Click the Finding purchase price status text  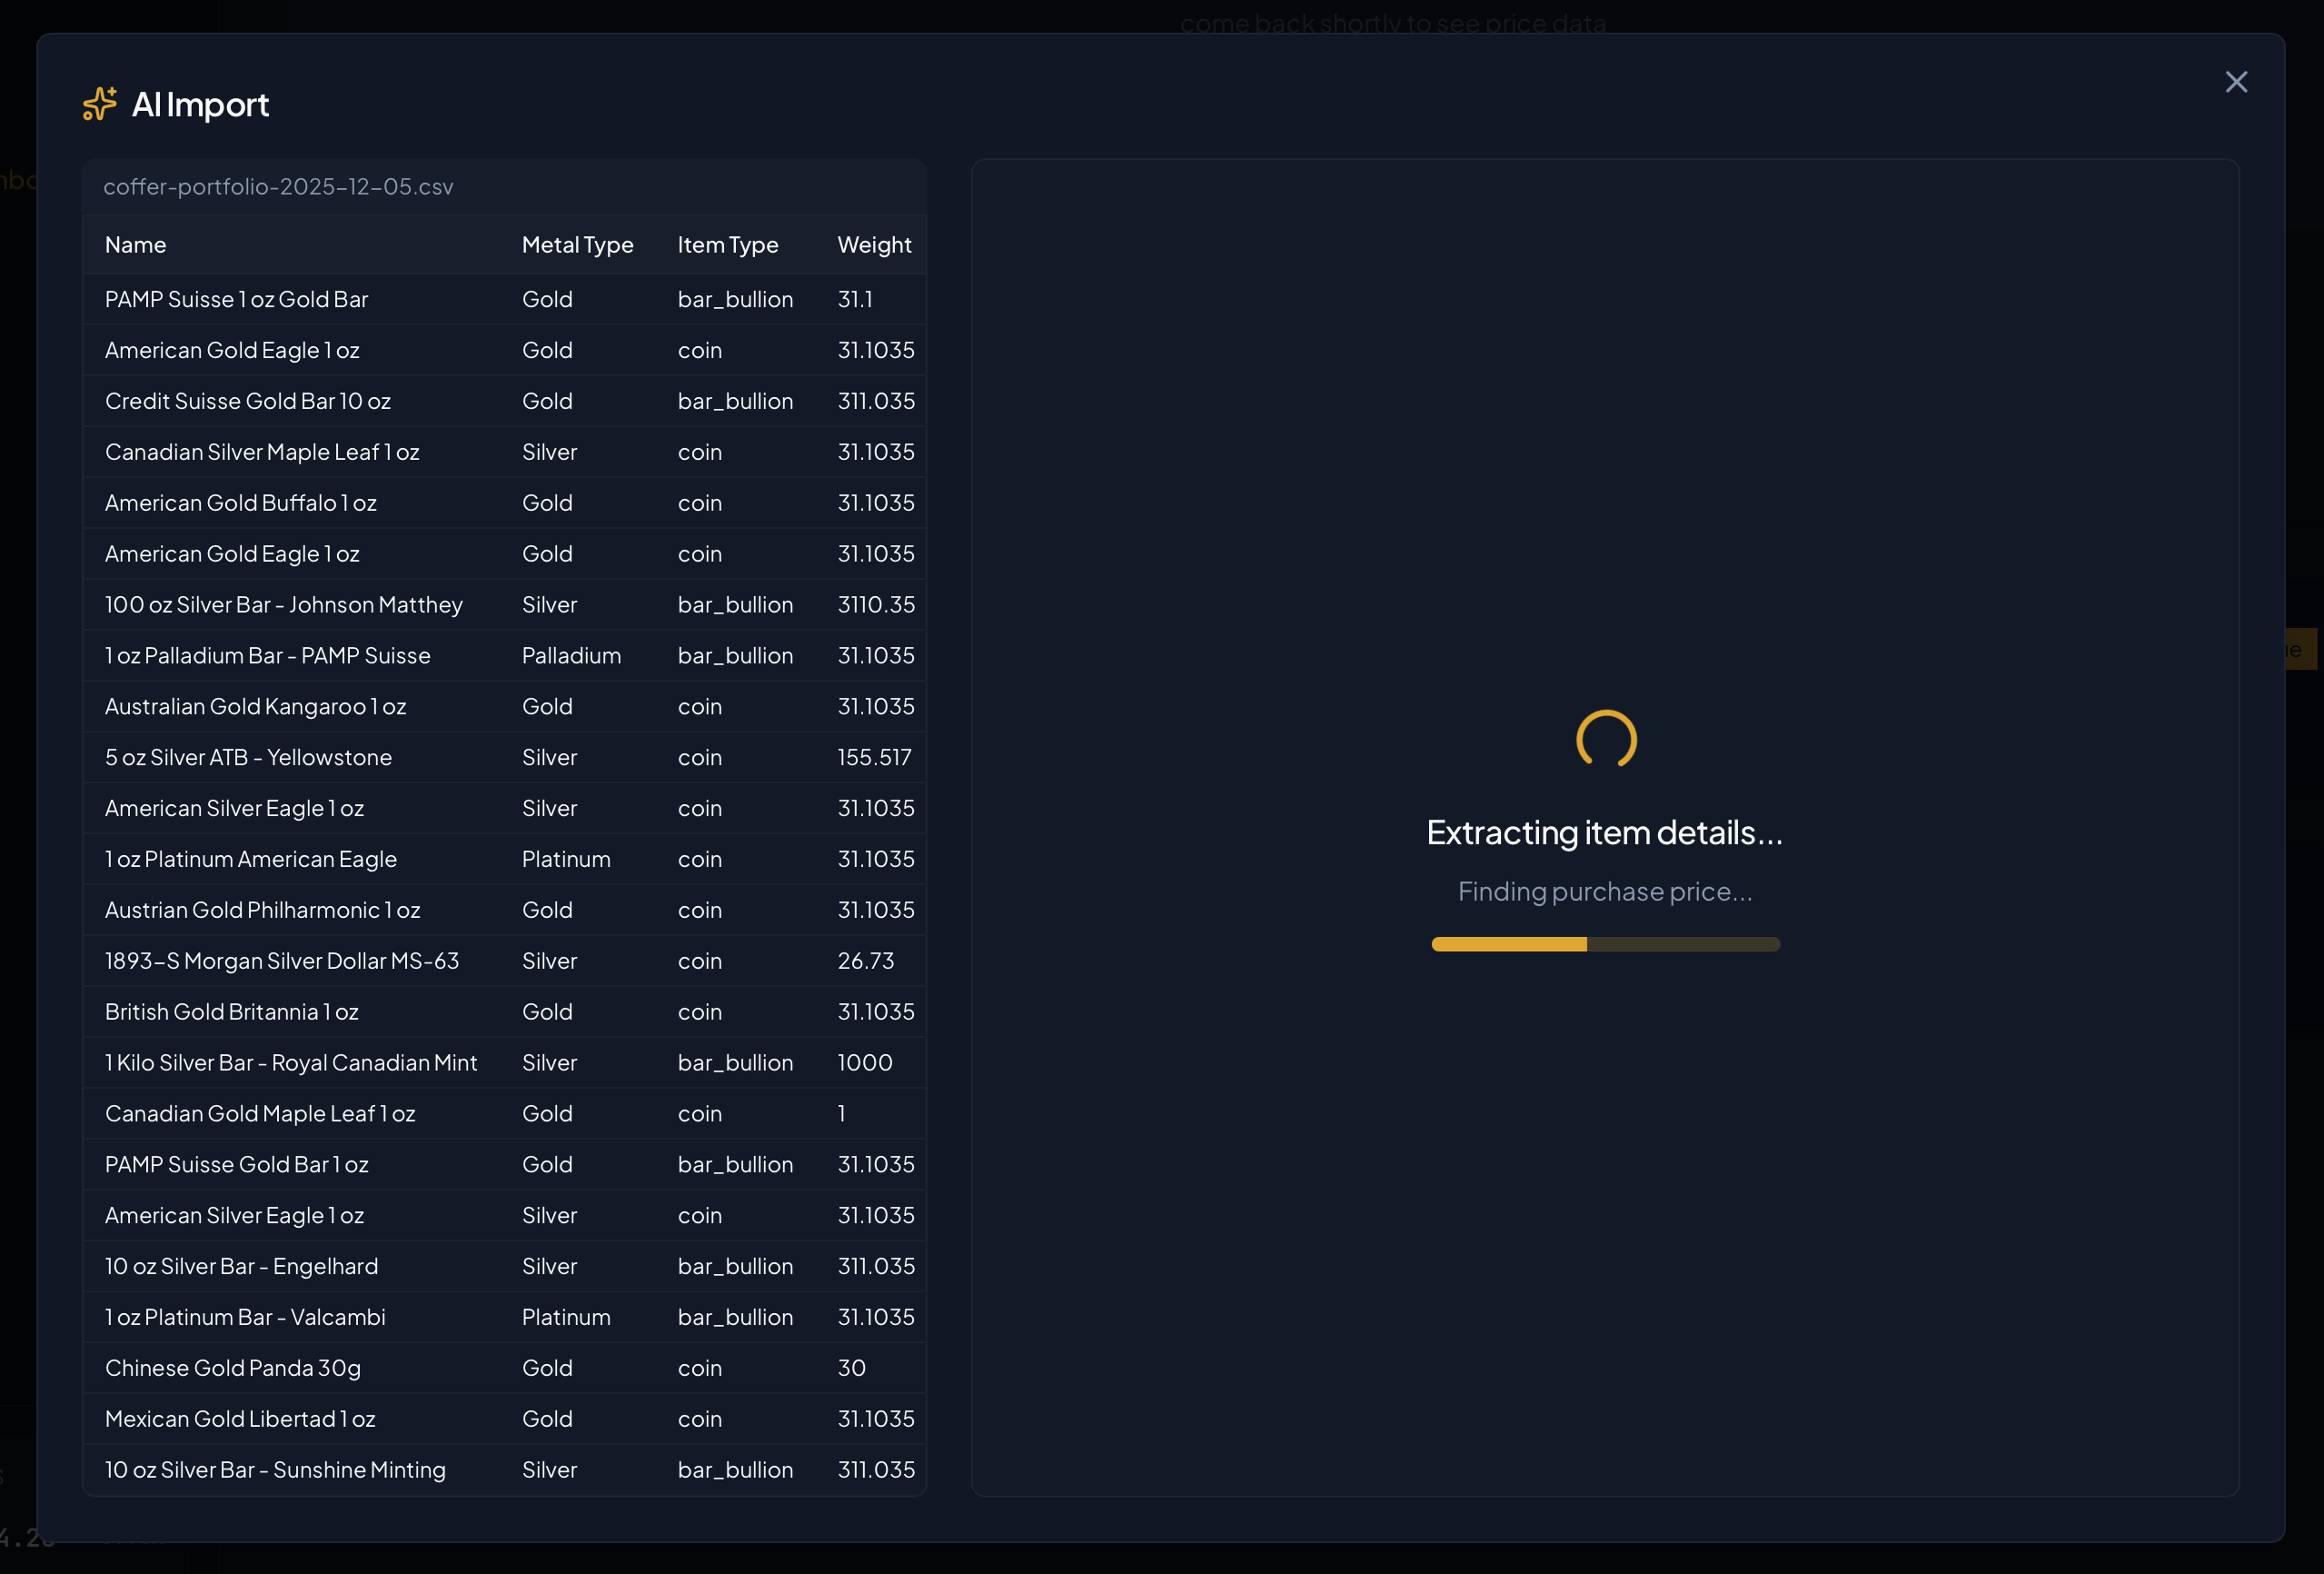1604,891
